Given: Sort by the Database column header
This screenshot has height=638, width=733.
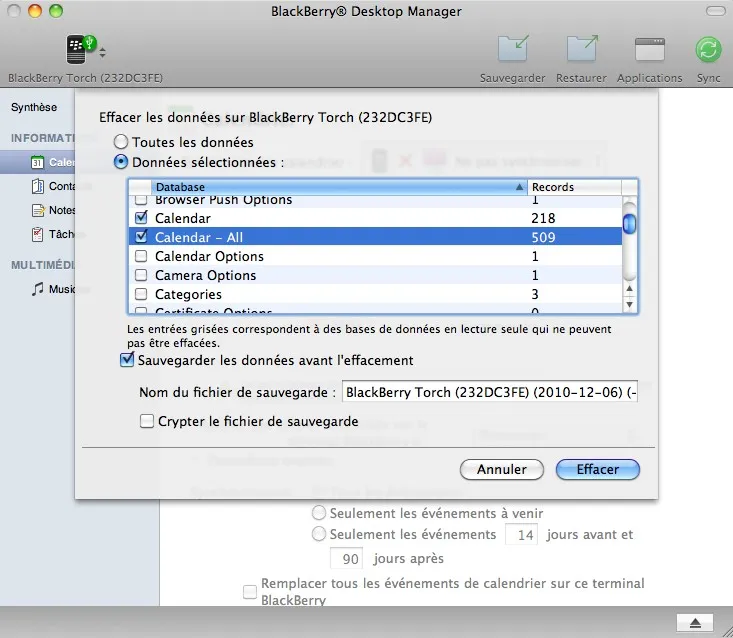Looking at the screenshot, I should [x=339, y=187].
